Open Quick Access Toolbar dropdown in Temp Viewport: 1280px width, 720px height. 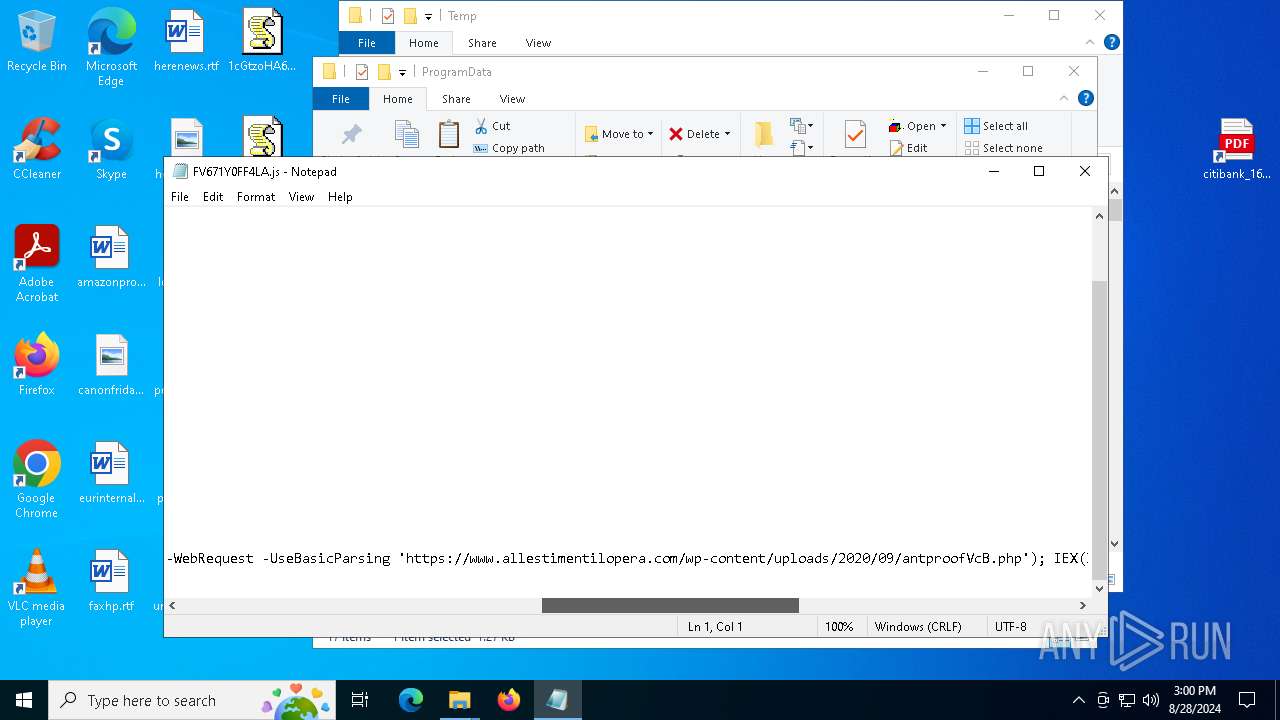(x=428, y=16)
